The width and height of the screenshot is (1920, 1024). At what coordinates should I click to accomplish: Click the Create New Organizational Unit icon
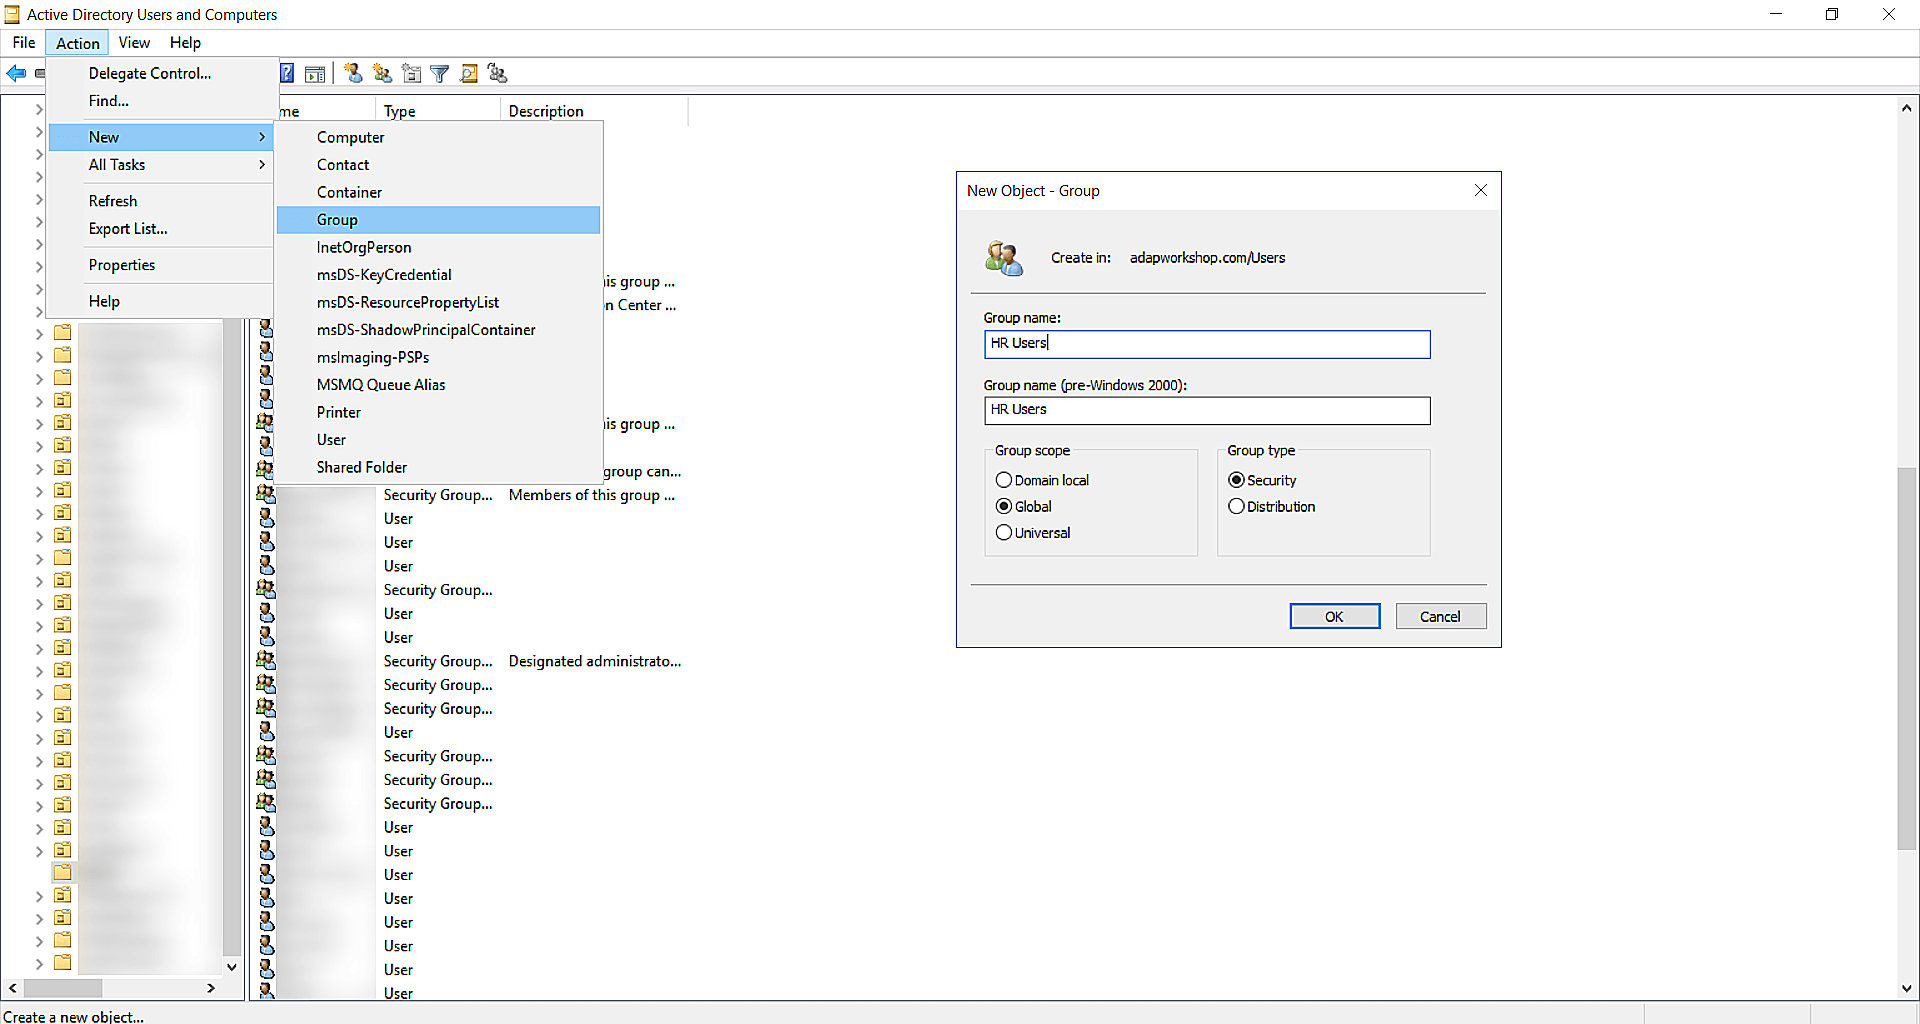tap(411, 73)
